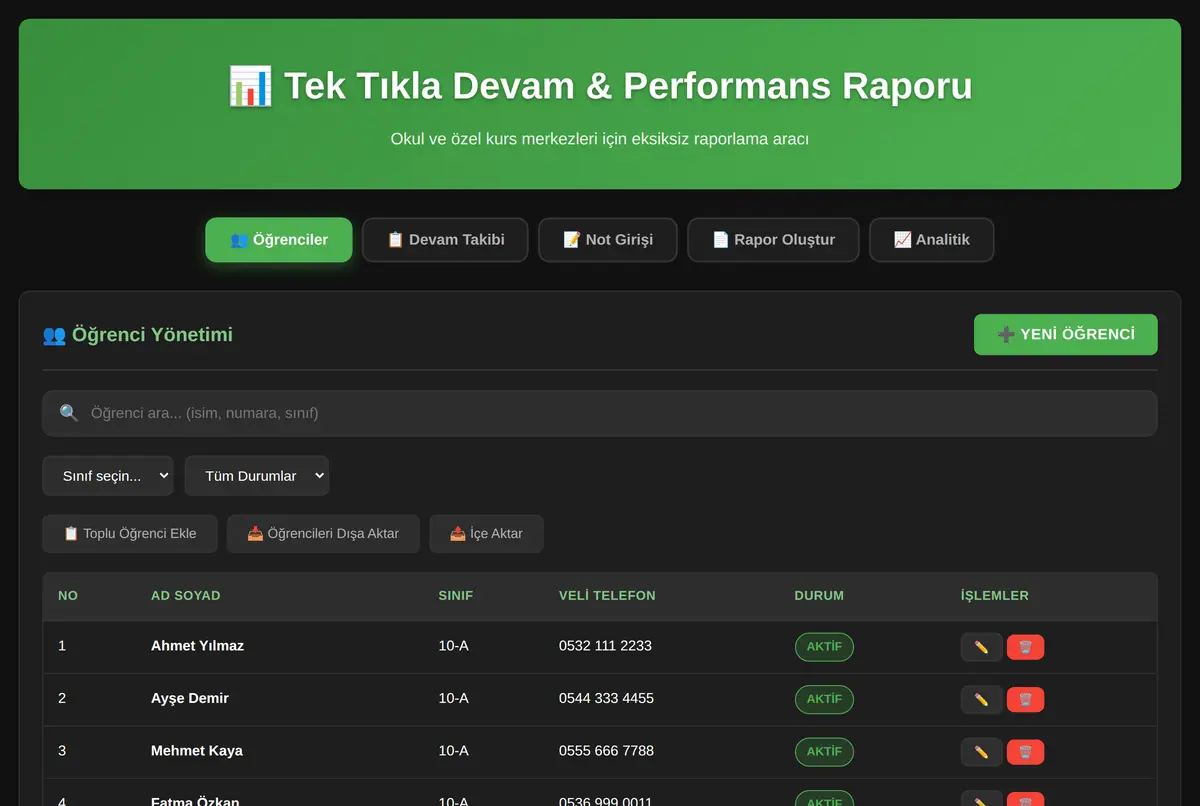The width and height of the screenshot is (1200, 806).
Task: Delete Ahmet Yılmaz with trash icon
Action: 1025,647
